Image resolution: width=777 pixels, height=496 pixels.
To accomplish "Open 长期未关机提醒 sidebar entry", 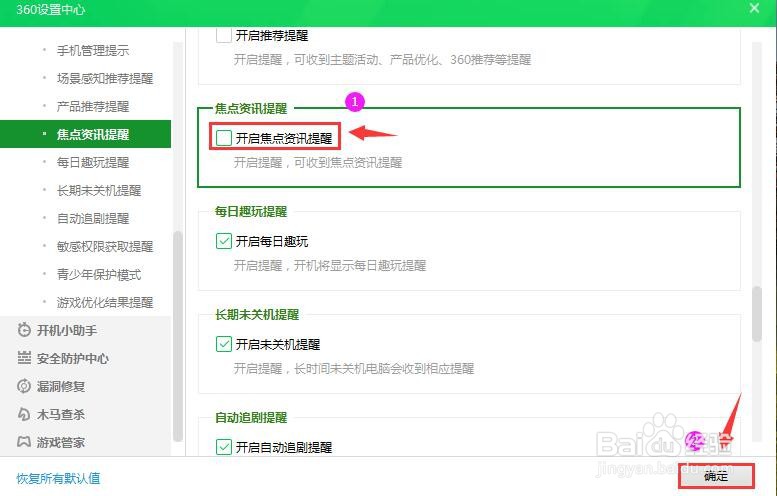I will (99, 190).
